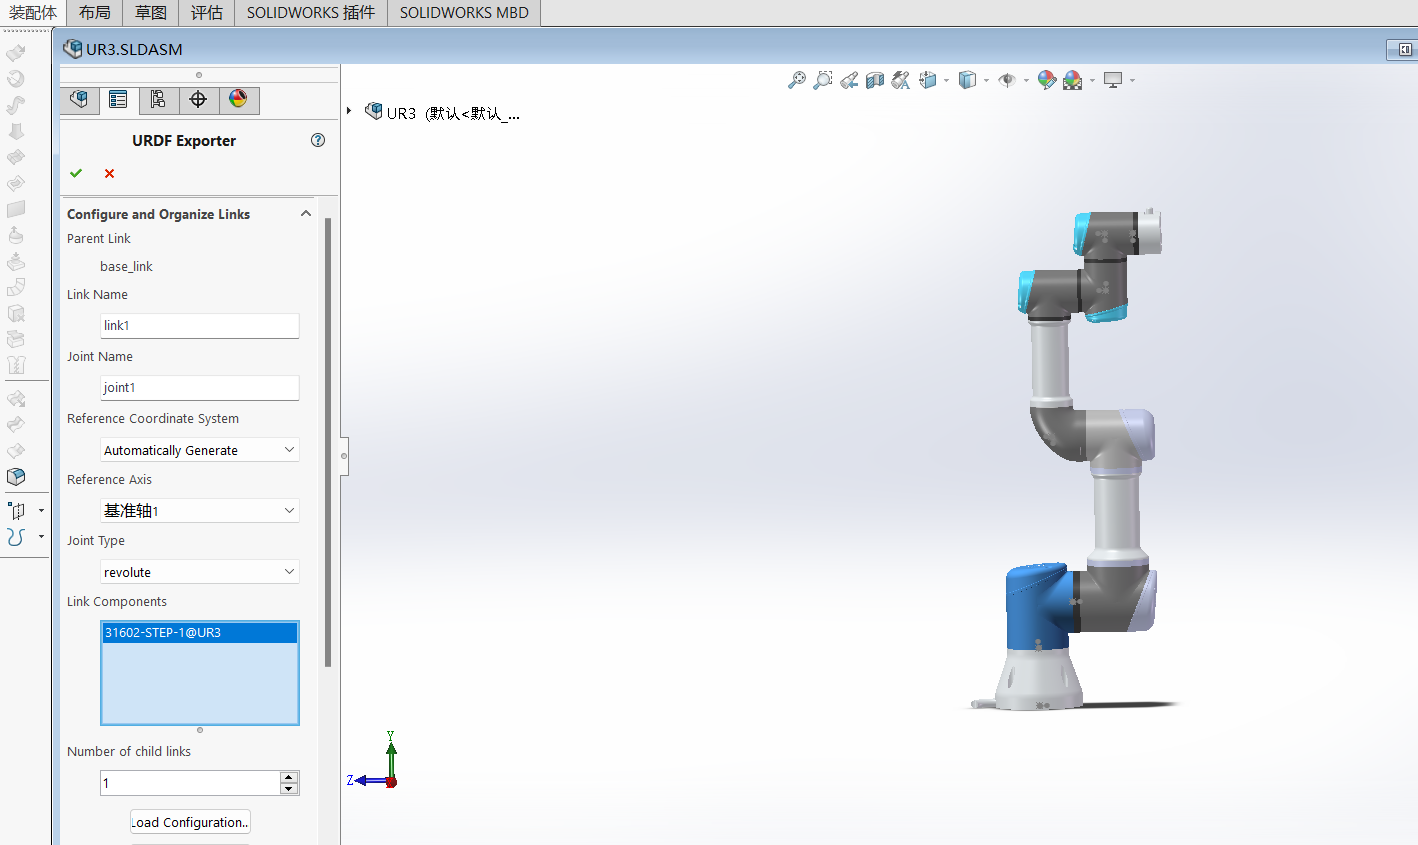Click the Load Configuration button

[x=189, y=821]
